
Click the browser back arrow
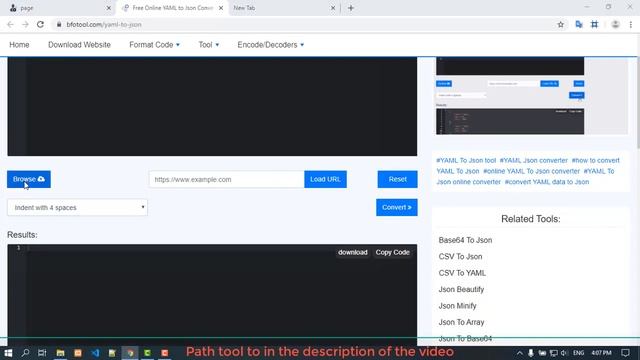click(x=10, y=24)
